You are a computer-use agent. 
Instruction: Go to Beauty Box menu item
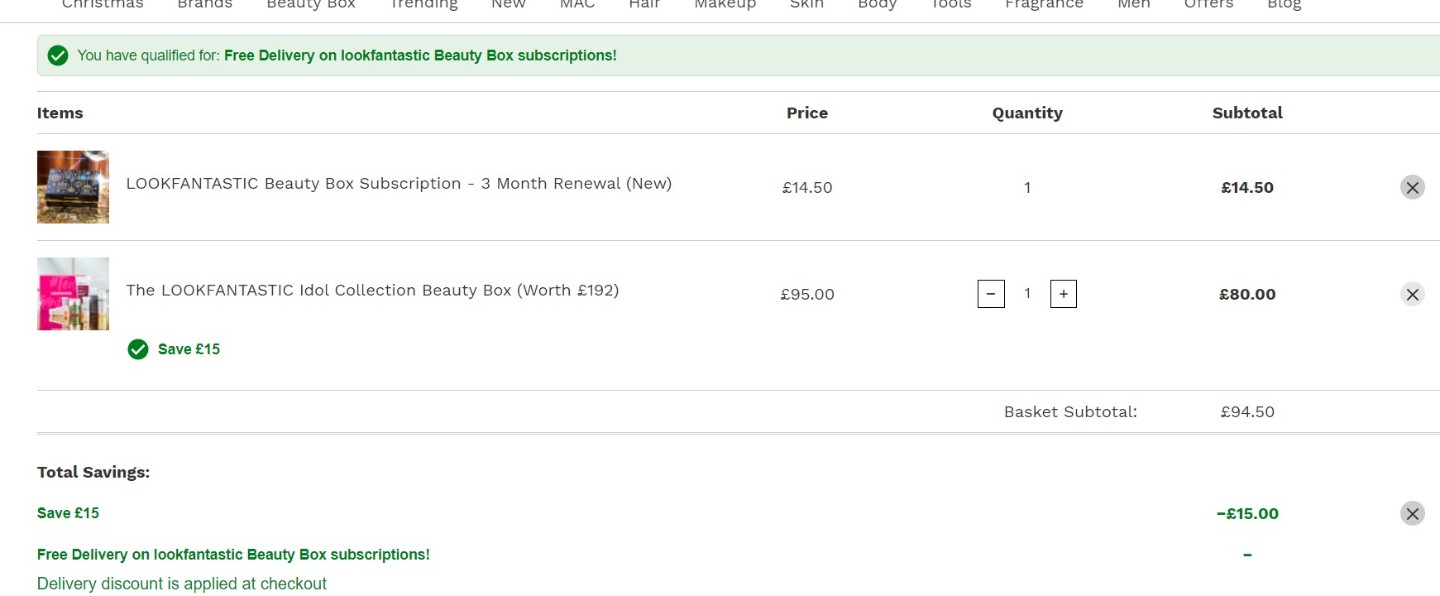click(311, 4)
